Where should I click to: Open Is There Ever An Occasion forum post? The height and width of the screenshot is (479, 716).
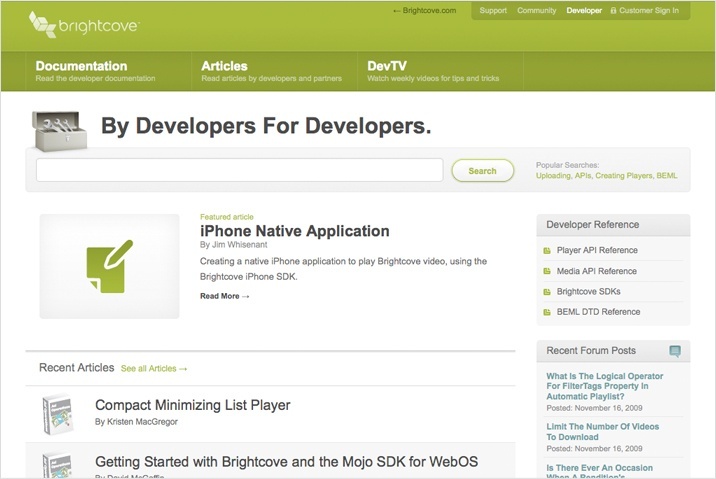coord(600,471)
